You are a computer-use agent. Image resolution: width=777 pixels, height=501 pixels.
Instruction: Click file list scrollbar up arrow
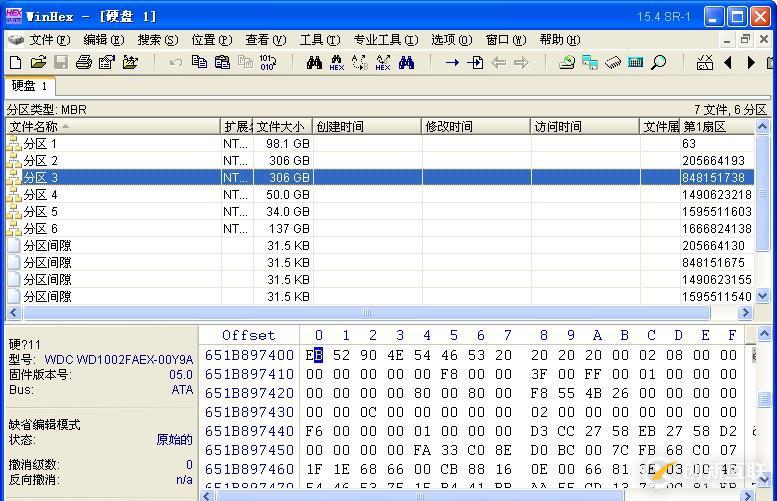pyautogui.click(x=763, y=126)
